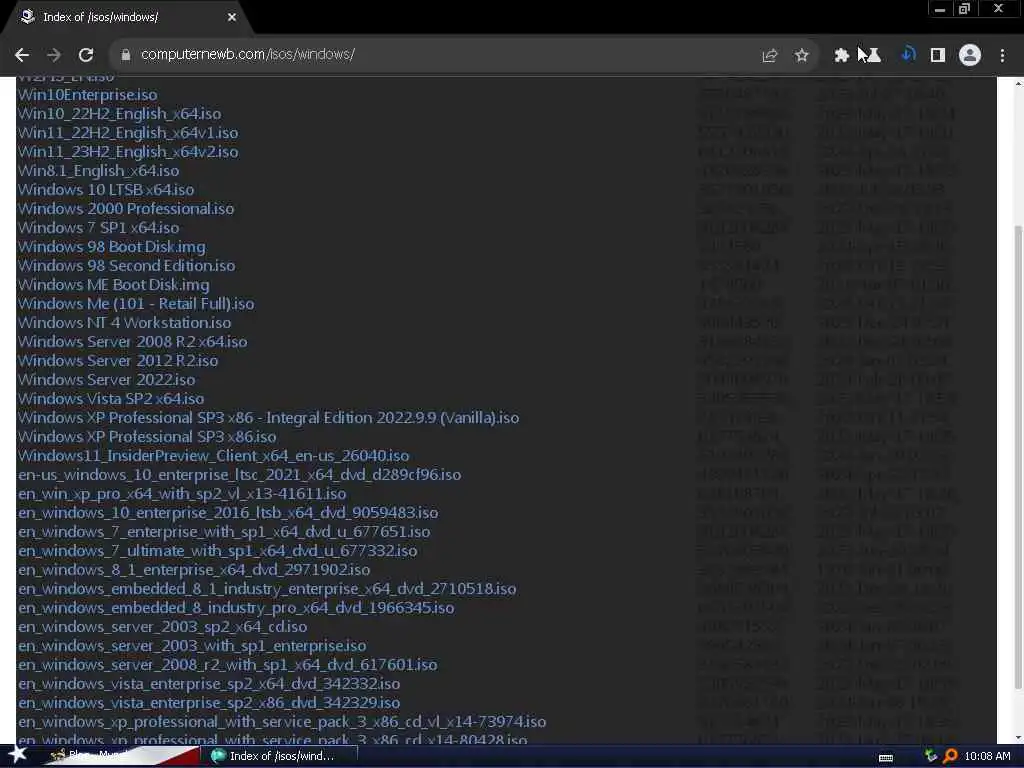This screenshot has height=768, width=1024.
Task: Open Windows NT 4 Workstation.iso
Action: tap(124, 323)
